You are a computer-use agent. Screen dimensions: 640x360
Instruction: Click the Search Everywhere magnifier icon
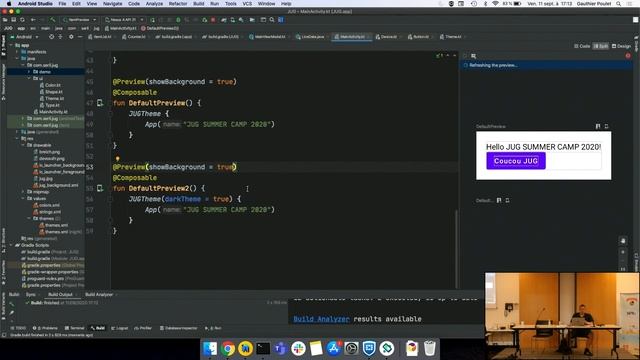tap(272, 20)
